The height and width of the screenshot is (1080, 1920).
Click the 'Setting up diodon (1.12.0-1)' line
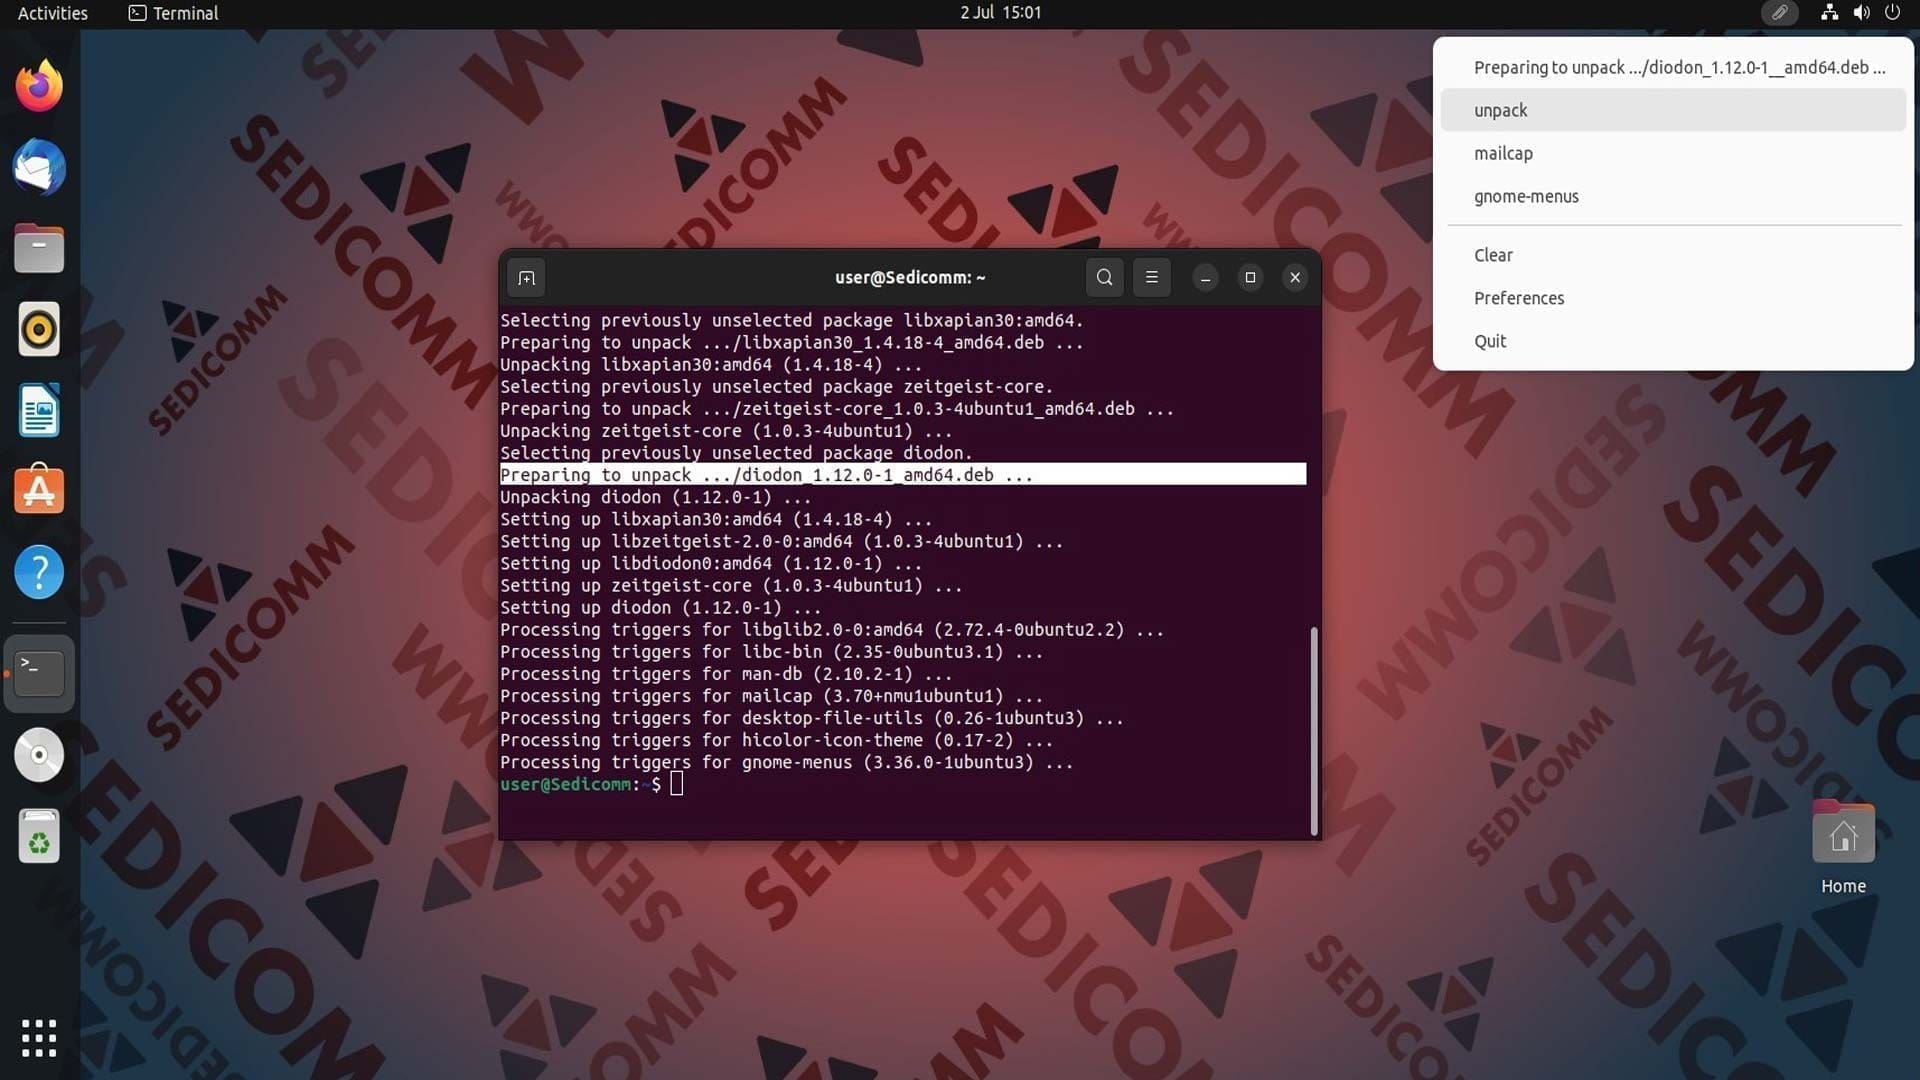[660, 608]
